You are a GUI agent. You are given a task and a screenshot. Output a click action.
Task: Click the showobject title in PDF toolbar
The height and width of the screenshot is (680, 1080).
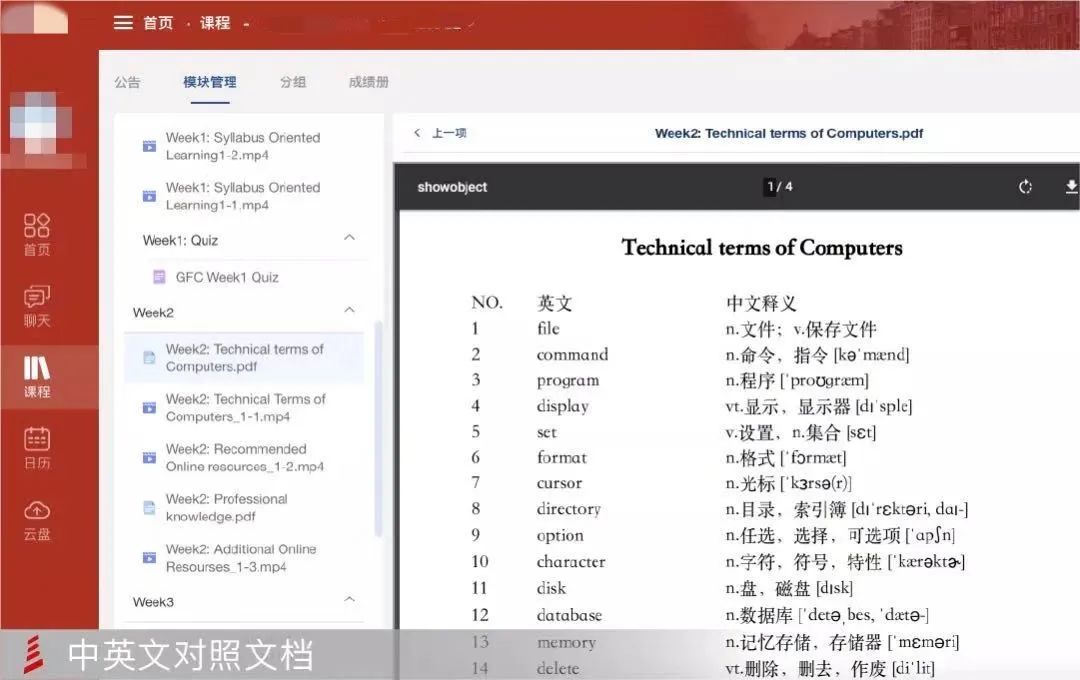(x=452, y=187)
